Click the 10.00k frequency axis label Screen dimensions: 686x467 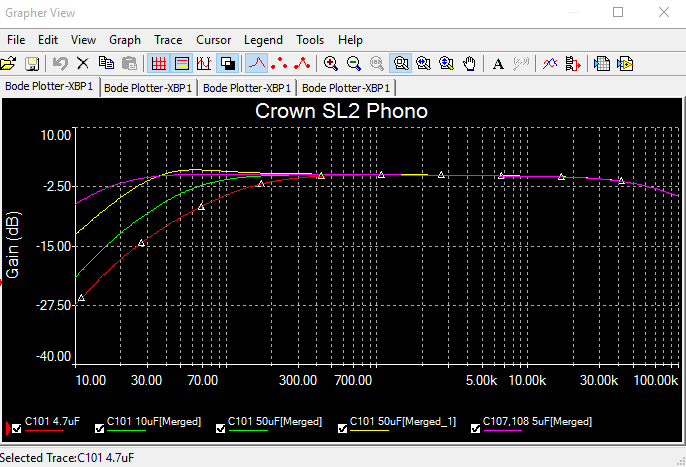tap(527, 380)
